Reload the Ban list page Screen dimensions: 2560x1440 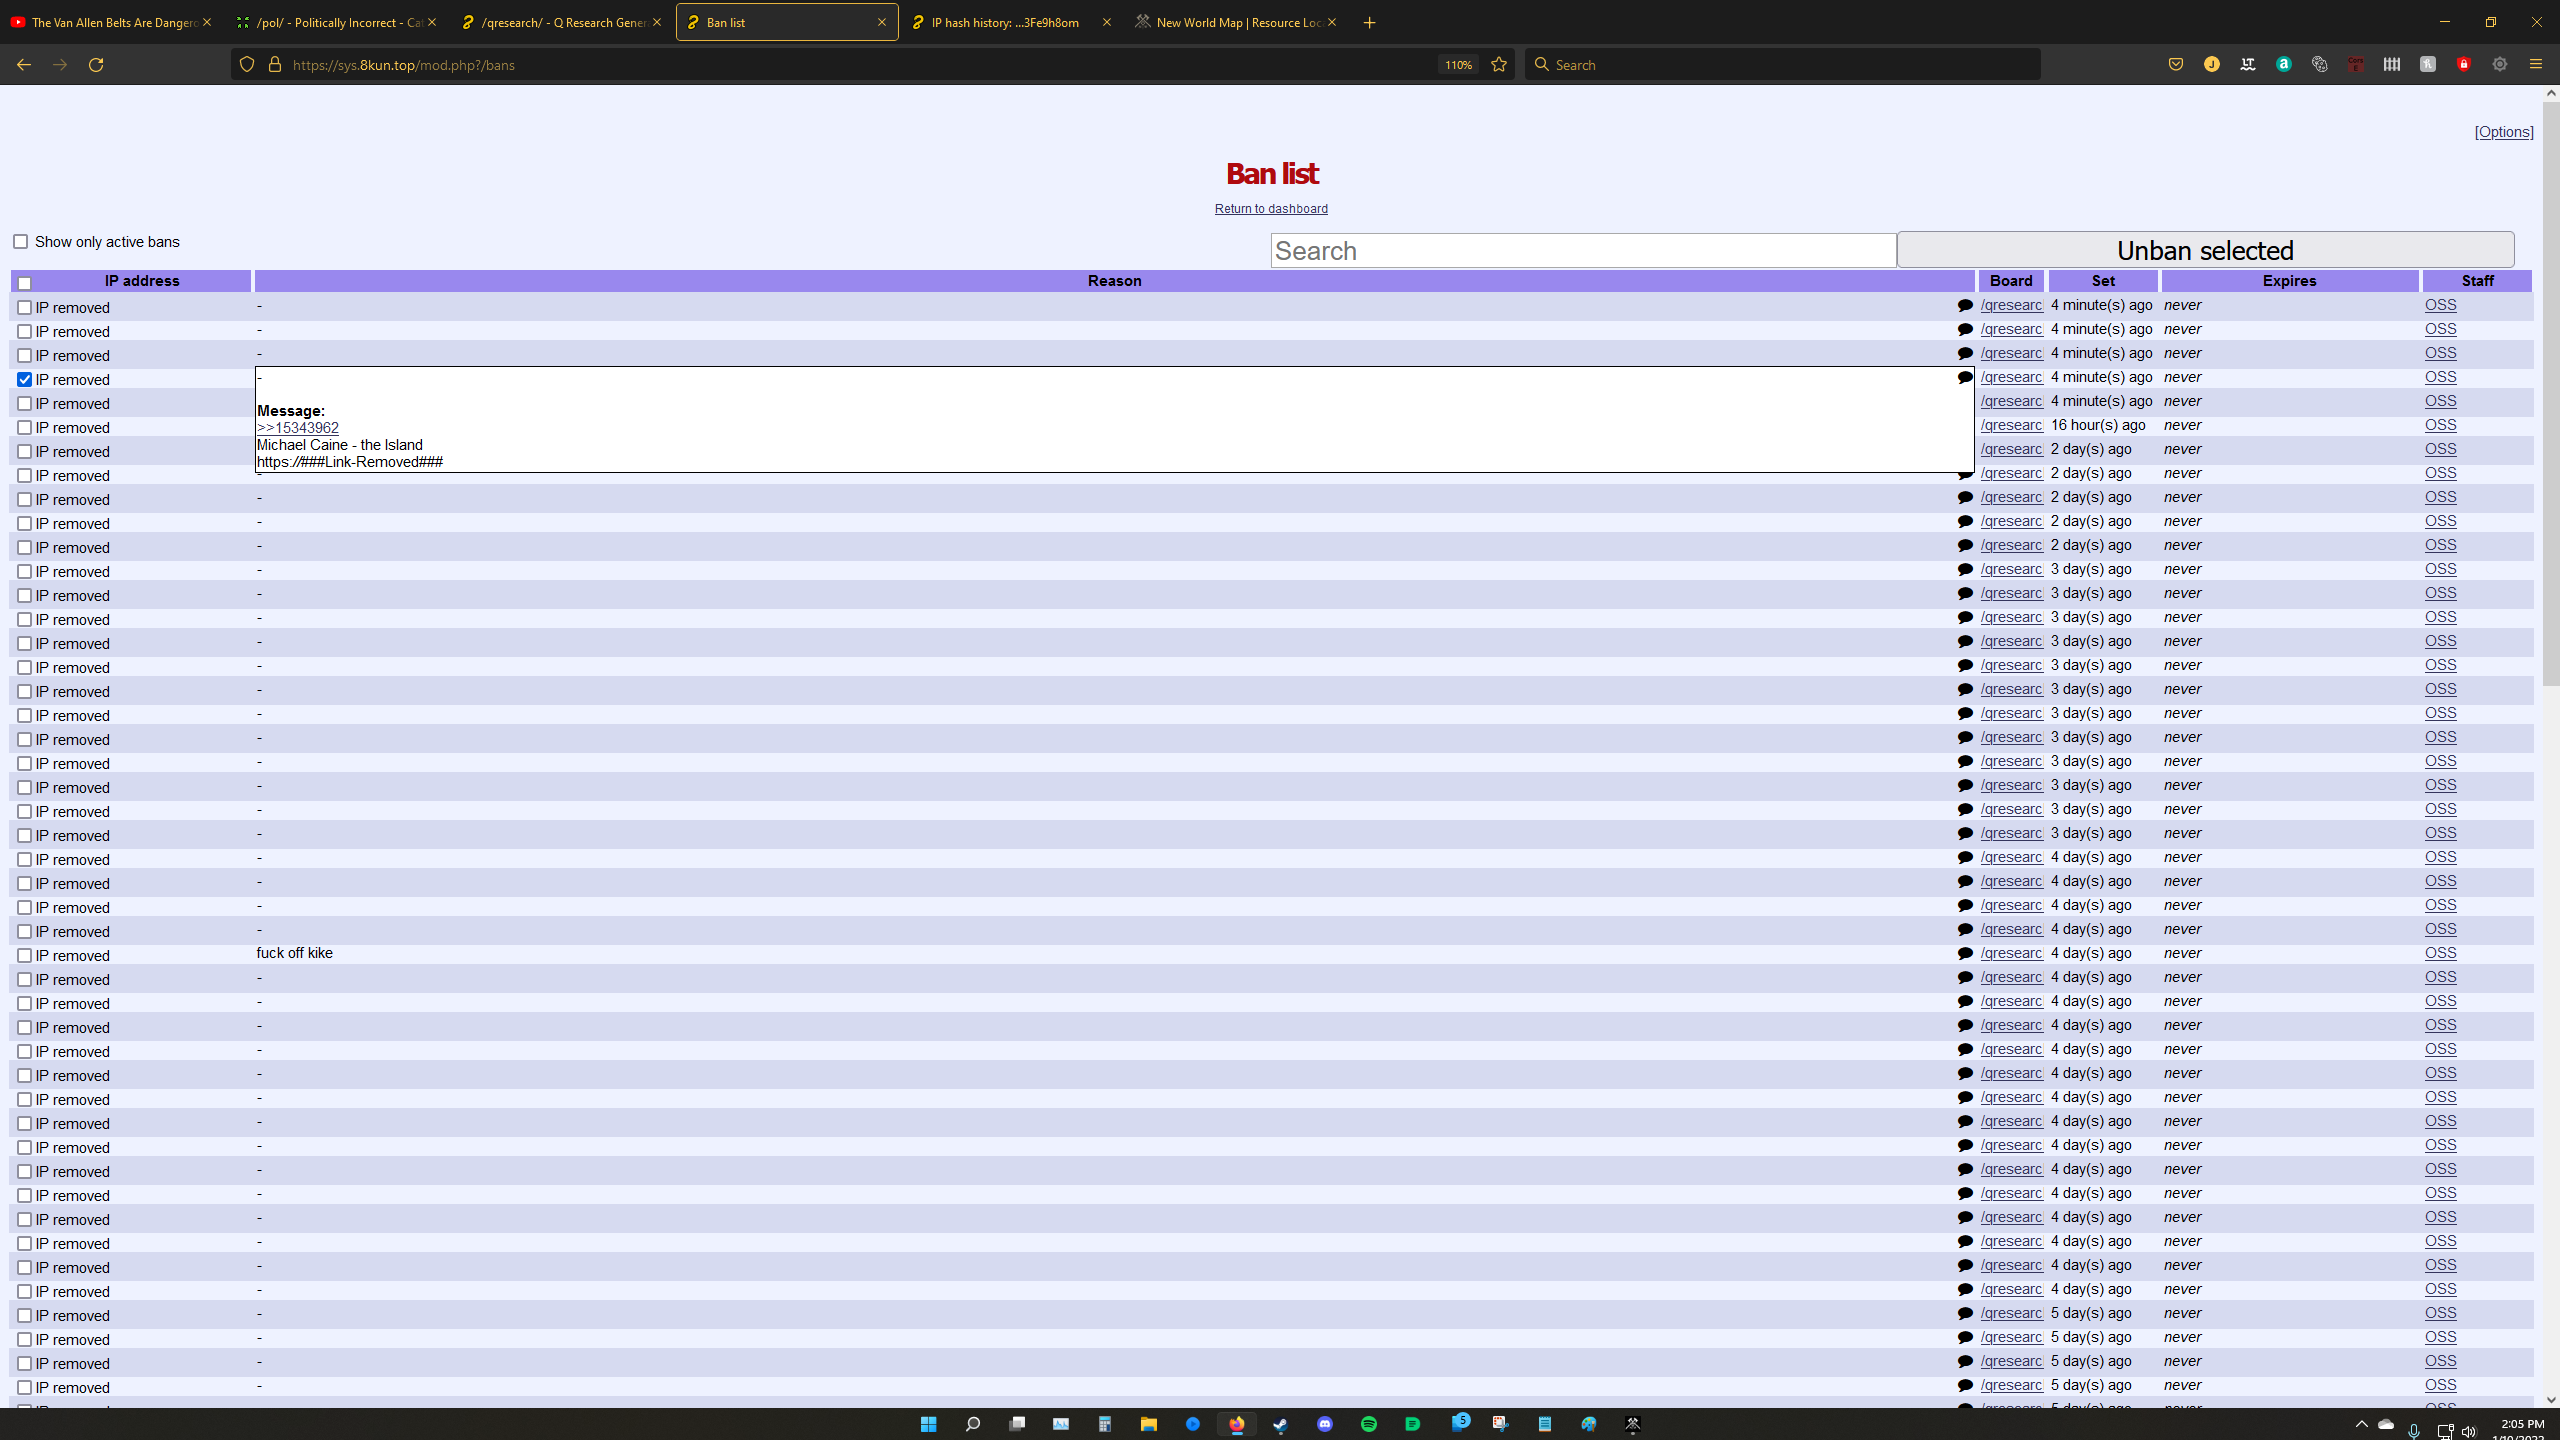pyautogui.click(x=96, y=65)
